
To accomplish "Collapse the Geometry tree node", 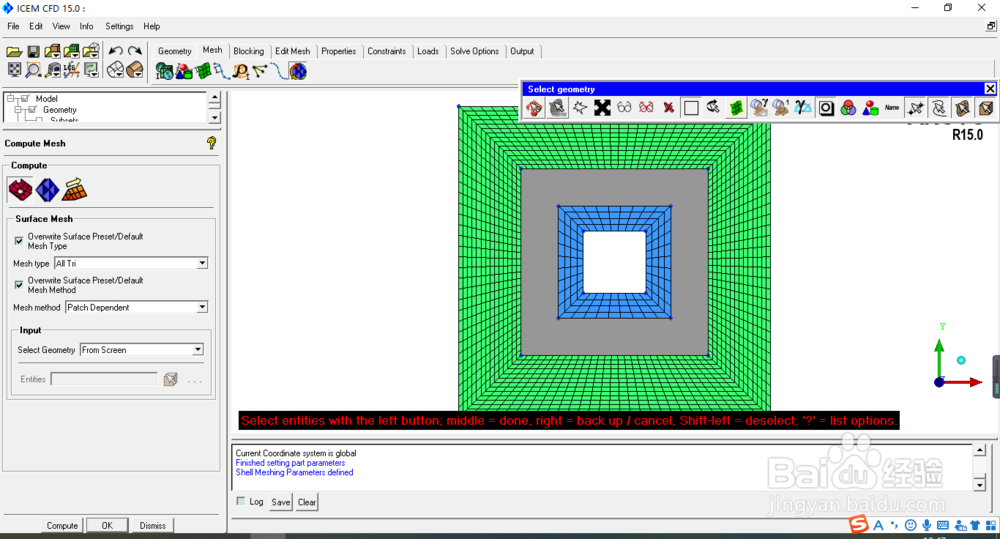I will pyautogui.click(x=18, y=110).
